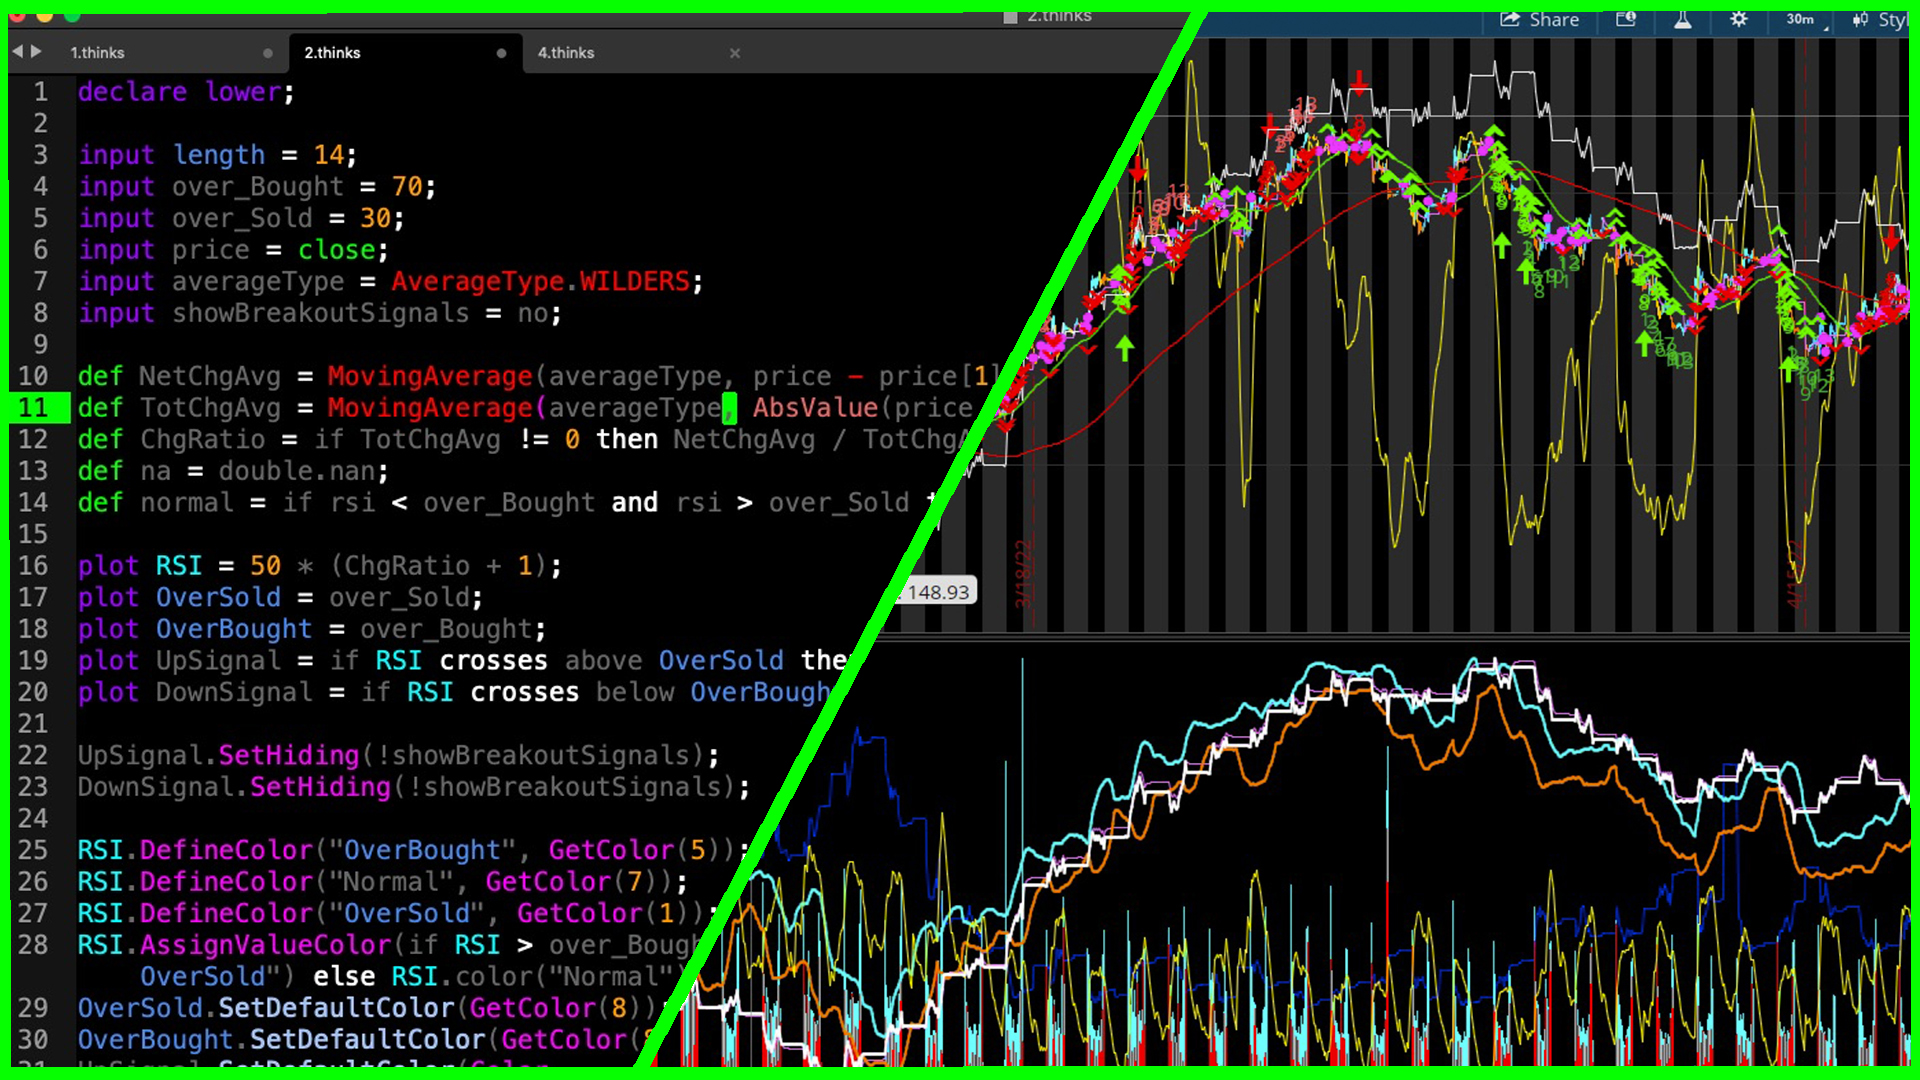Image resolution: width=1920 pixels, height=1080 pixels.
Task: Click the chart info window icon
Action: (x=1626, y=20)
